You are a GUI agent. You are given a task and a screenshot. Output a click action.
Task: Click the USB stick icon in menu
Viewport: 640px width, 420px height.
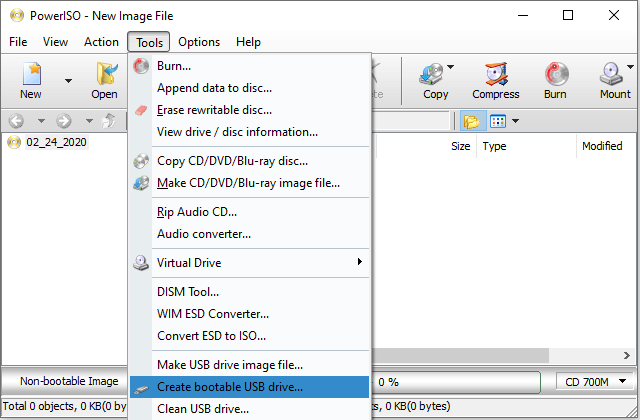141,390
